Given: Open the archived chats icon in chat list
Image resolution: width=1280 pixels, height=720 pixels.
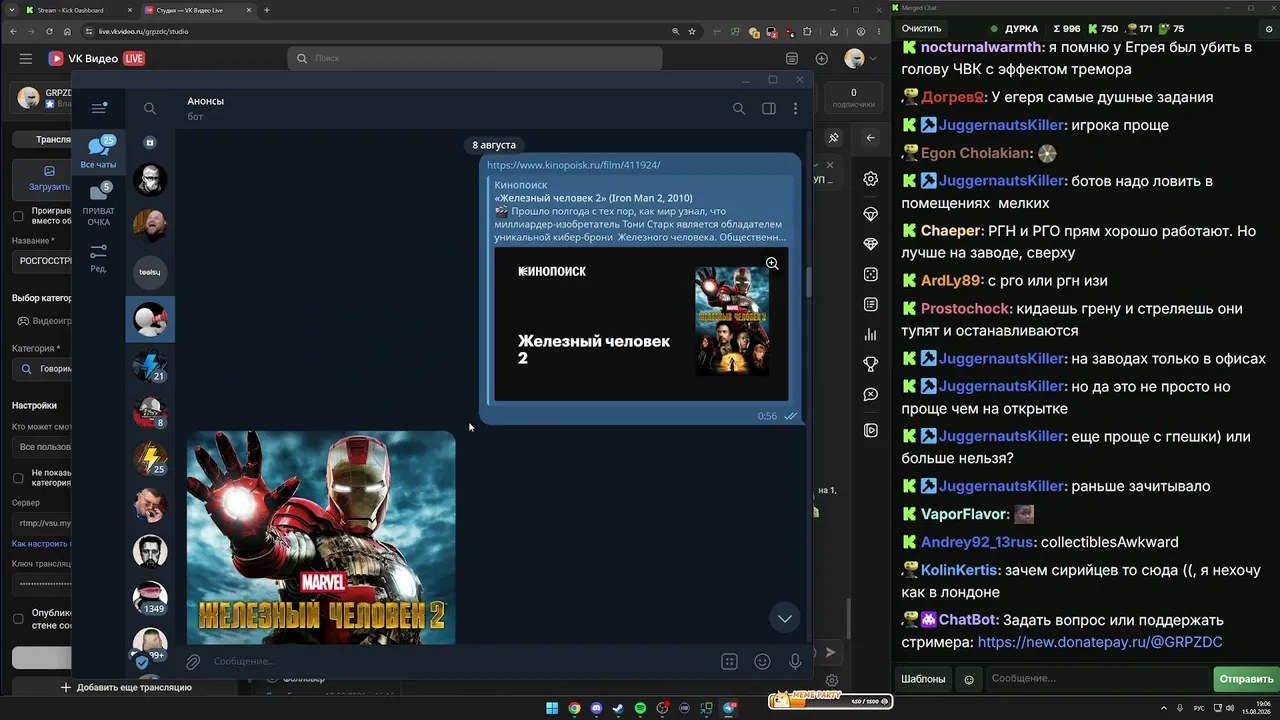Looking at the screenshot, I should coord(150,143).
